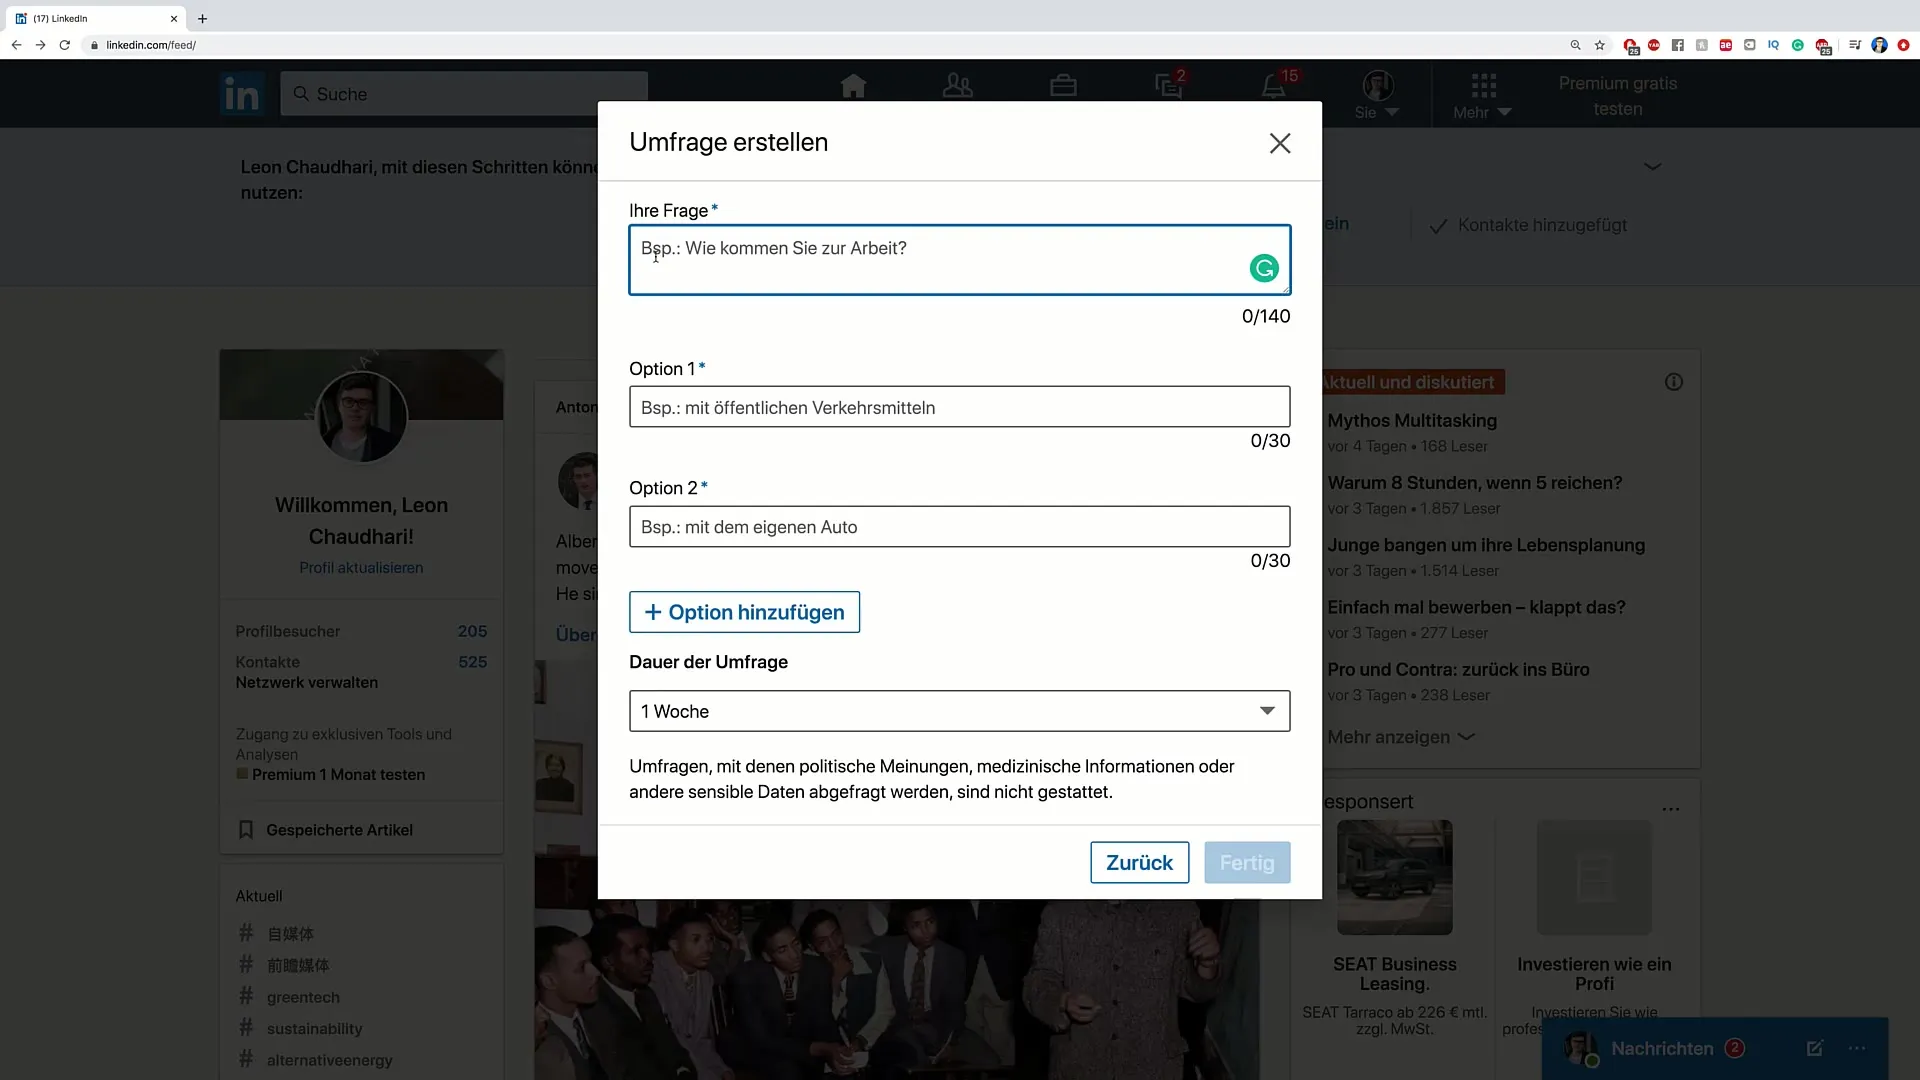Viewport: 1920px width, 1080px height.
Task: Open the SEAT Business Leasing ad image
Action: [x=1394, y=877]
